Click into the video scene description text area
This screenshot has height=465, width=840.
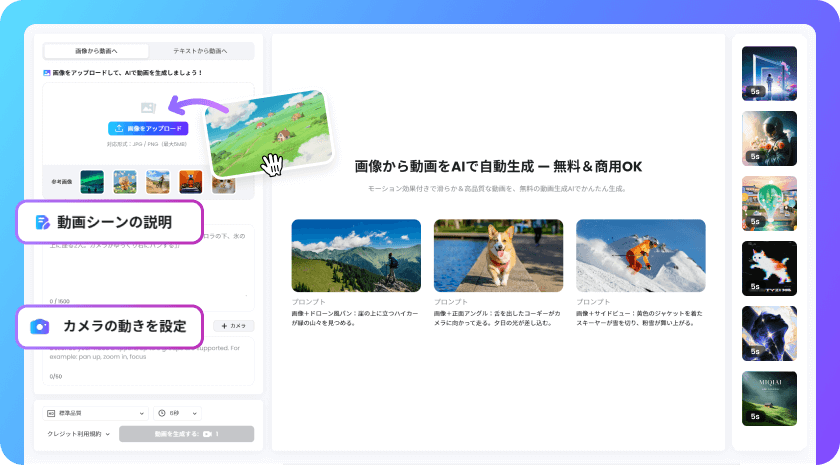point(148,268)
